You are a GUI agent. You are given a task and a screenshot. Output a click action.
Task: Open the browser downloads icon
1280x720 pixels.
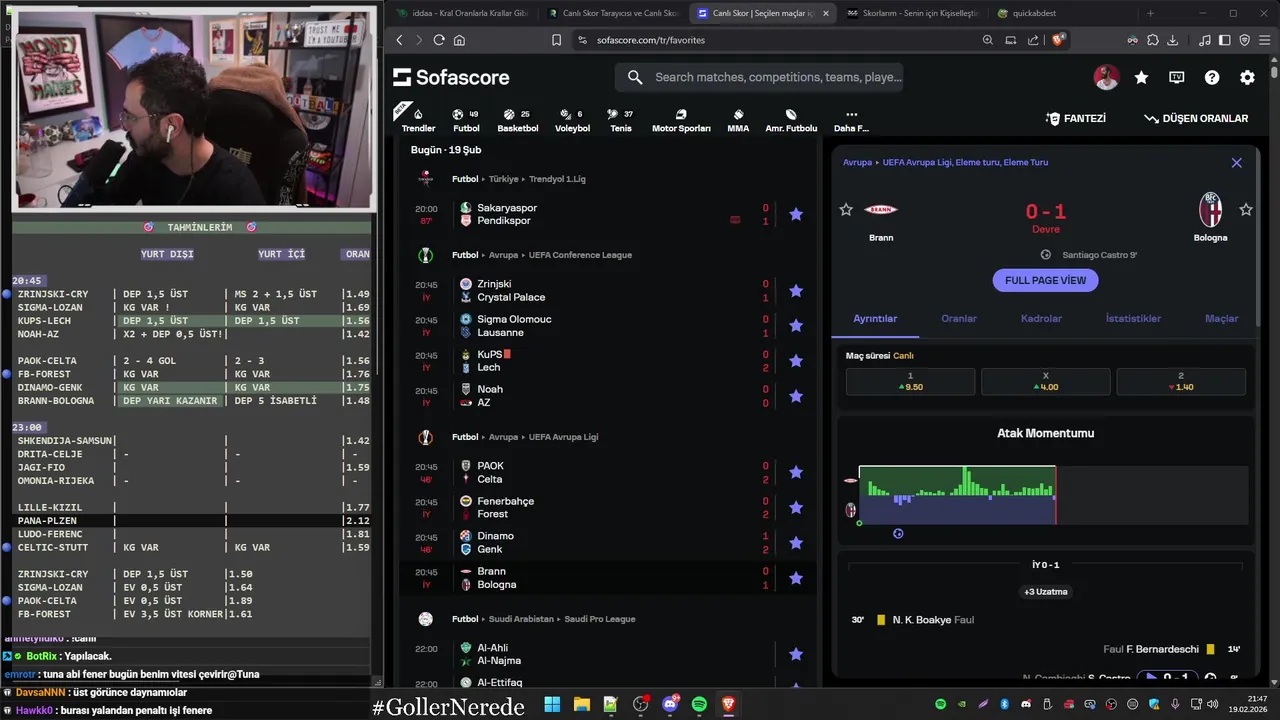pyautogui.click(x=1172, y=40)
